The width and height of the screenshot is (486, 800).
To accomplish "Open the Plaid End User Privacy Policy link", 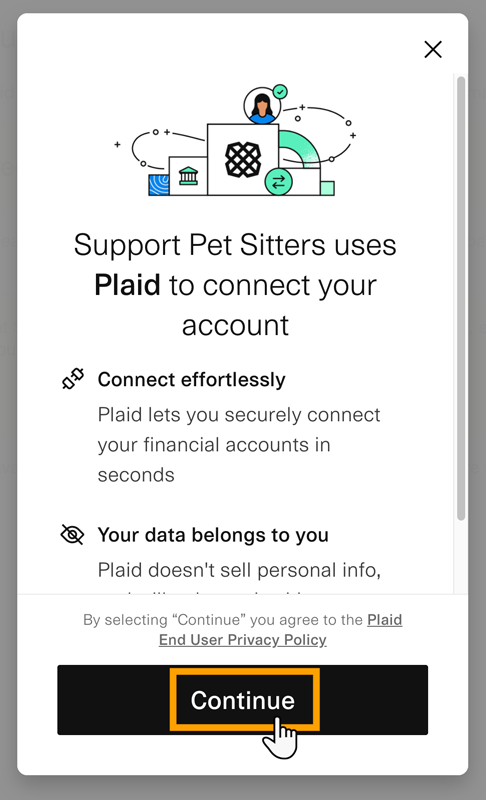I will (280, 630).
